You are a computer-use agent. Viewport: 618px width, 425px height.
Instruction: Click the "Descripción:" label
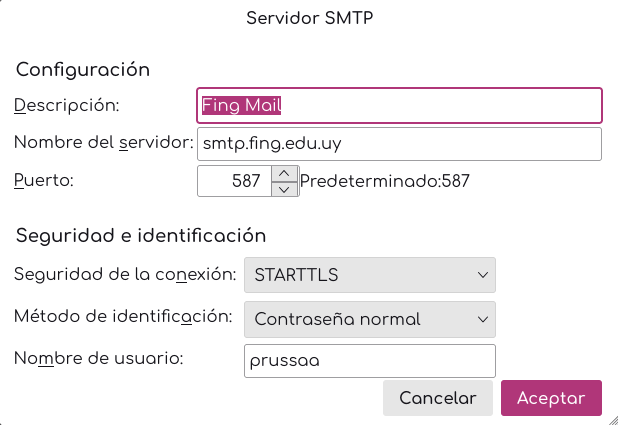click(67, 104)
